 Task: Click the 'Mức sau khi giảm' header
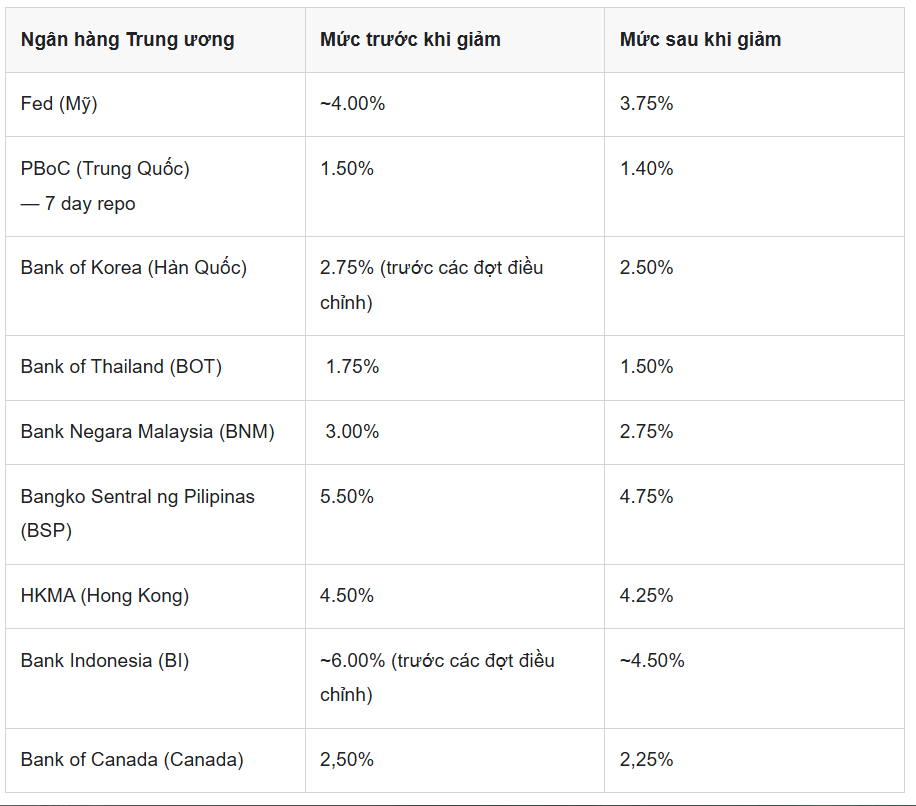[700, 40]
